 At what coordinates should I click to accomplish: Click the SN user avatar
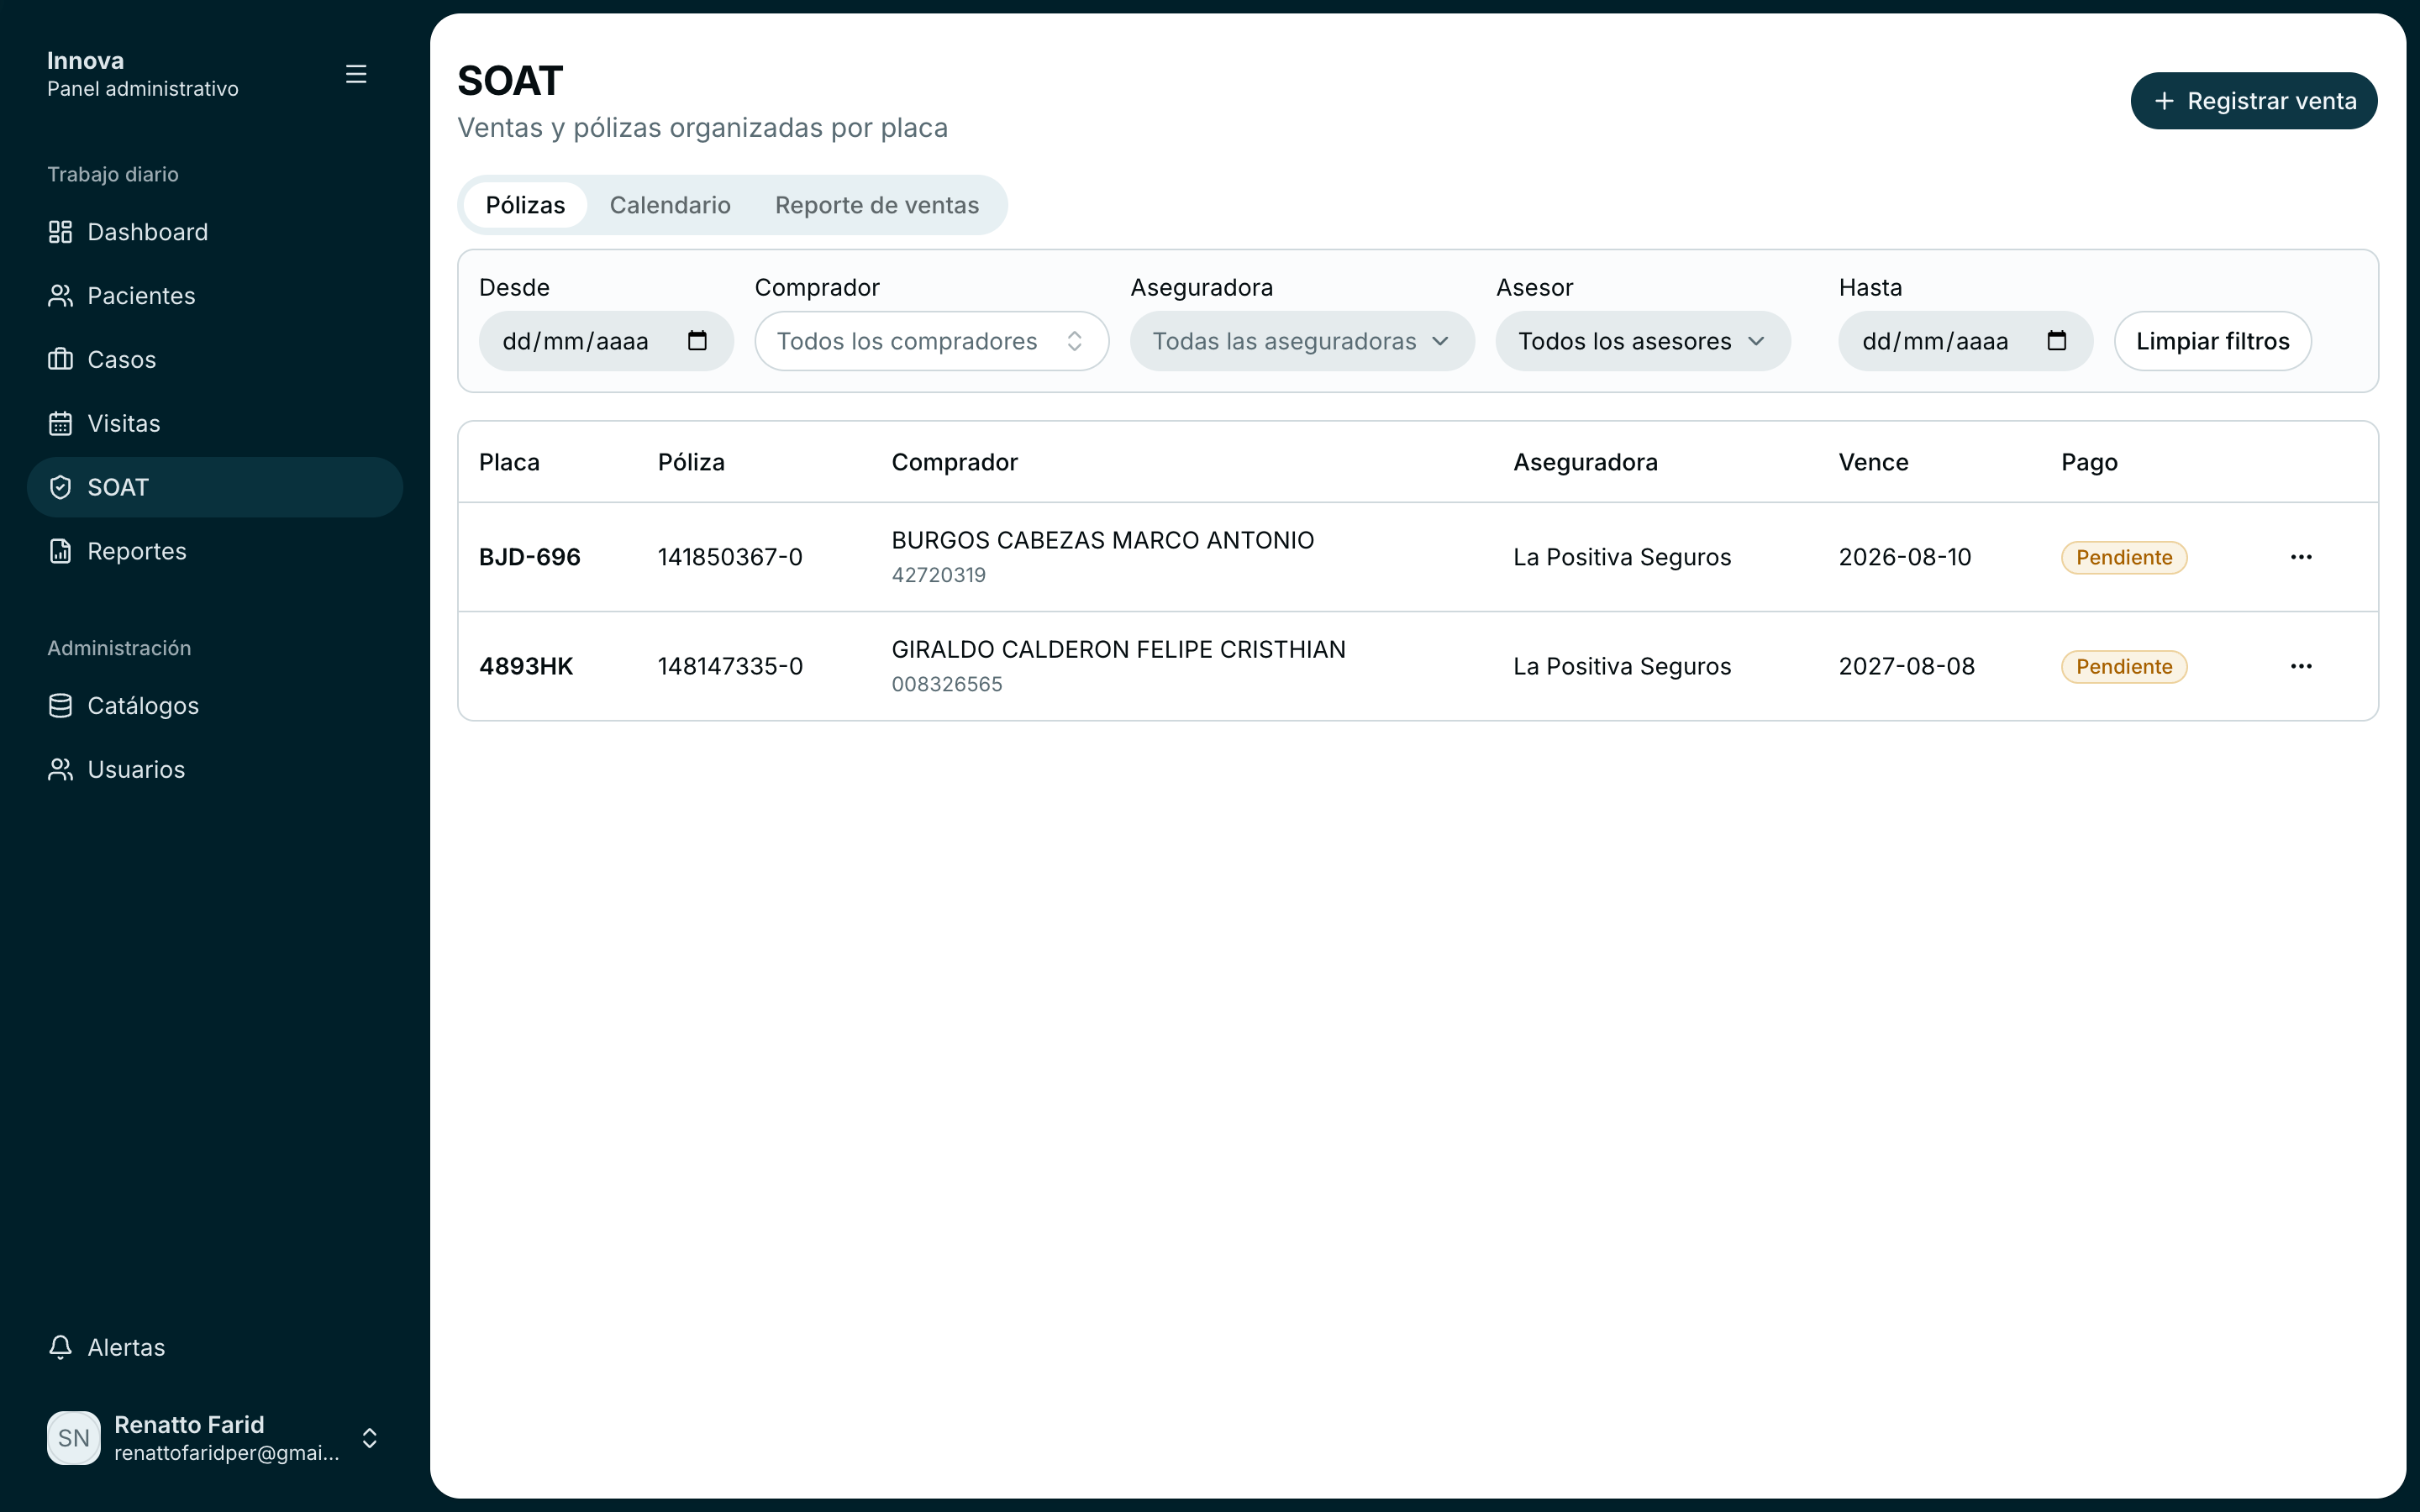[74, 1438]
